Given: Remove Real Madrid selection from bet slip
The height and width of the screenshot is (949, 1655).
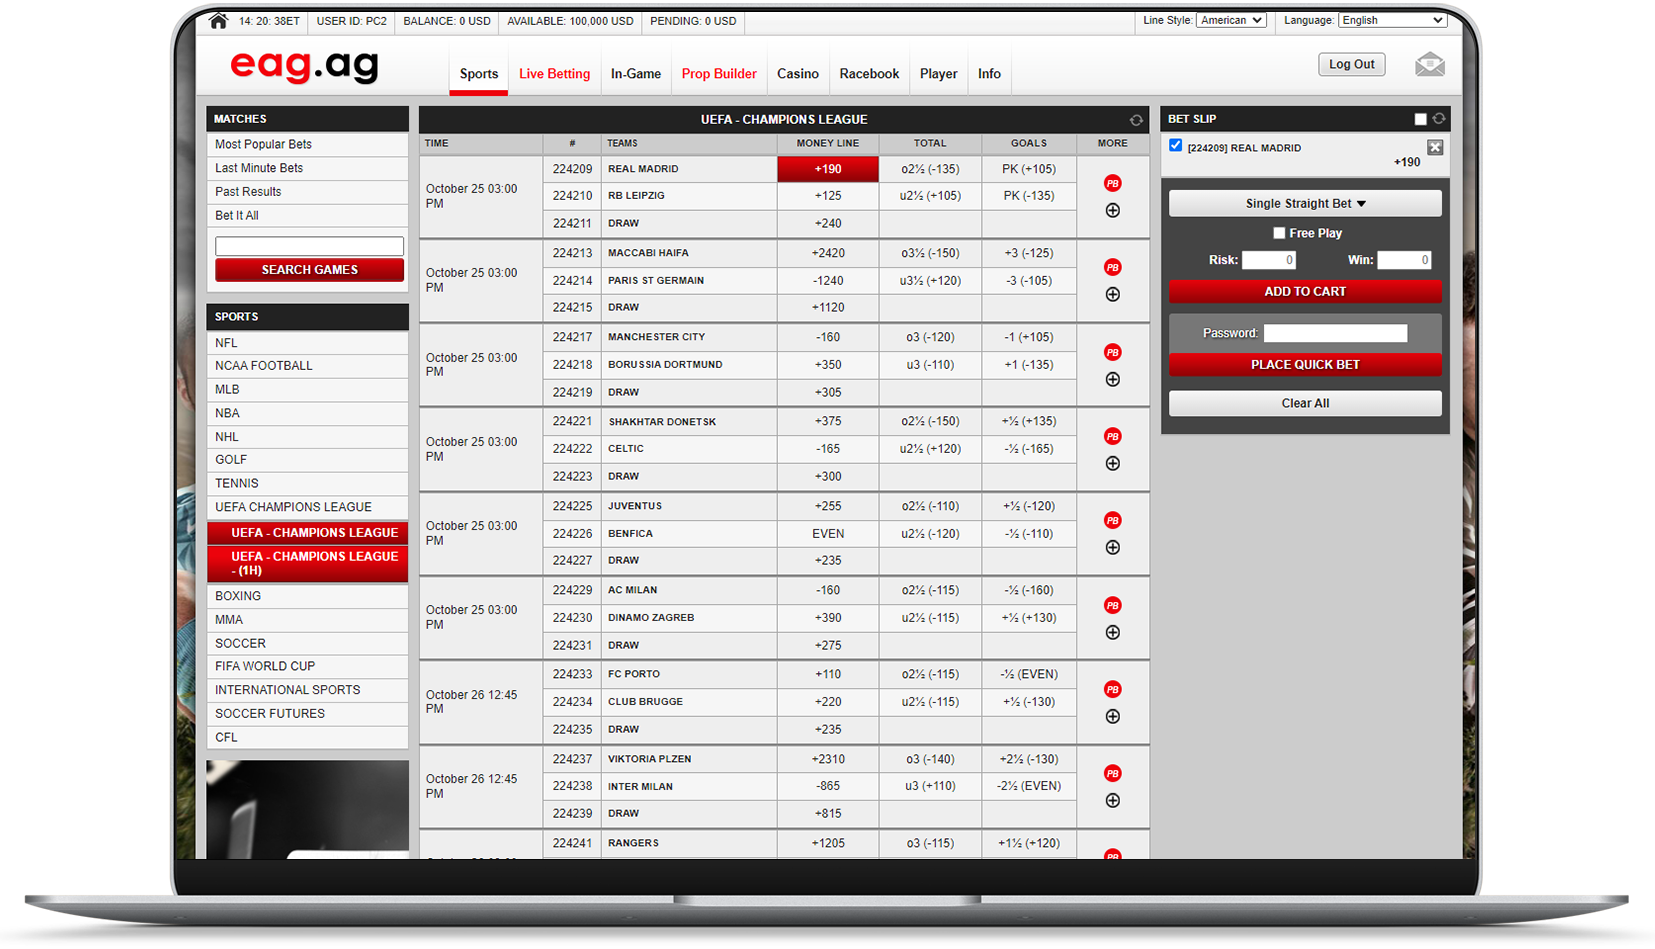Looking at the screenshot, I should [x=1435, y=148].
